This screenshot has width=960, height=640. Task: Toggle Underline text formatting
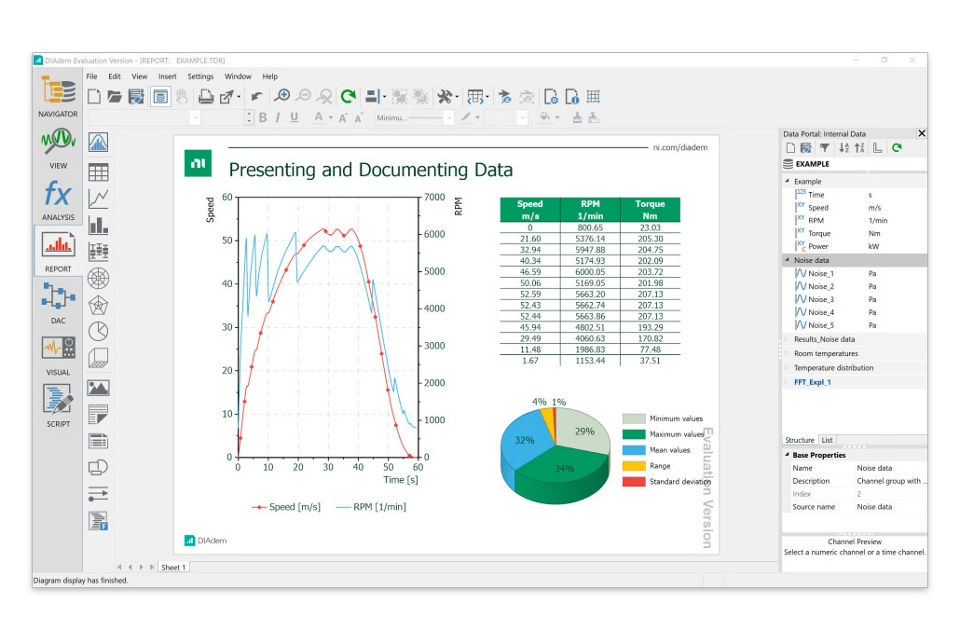294,118
